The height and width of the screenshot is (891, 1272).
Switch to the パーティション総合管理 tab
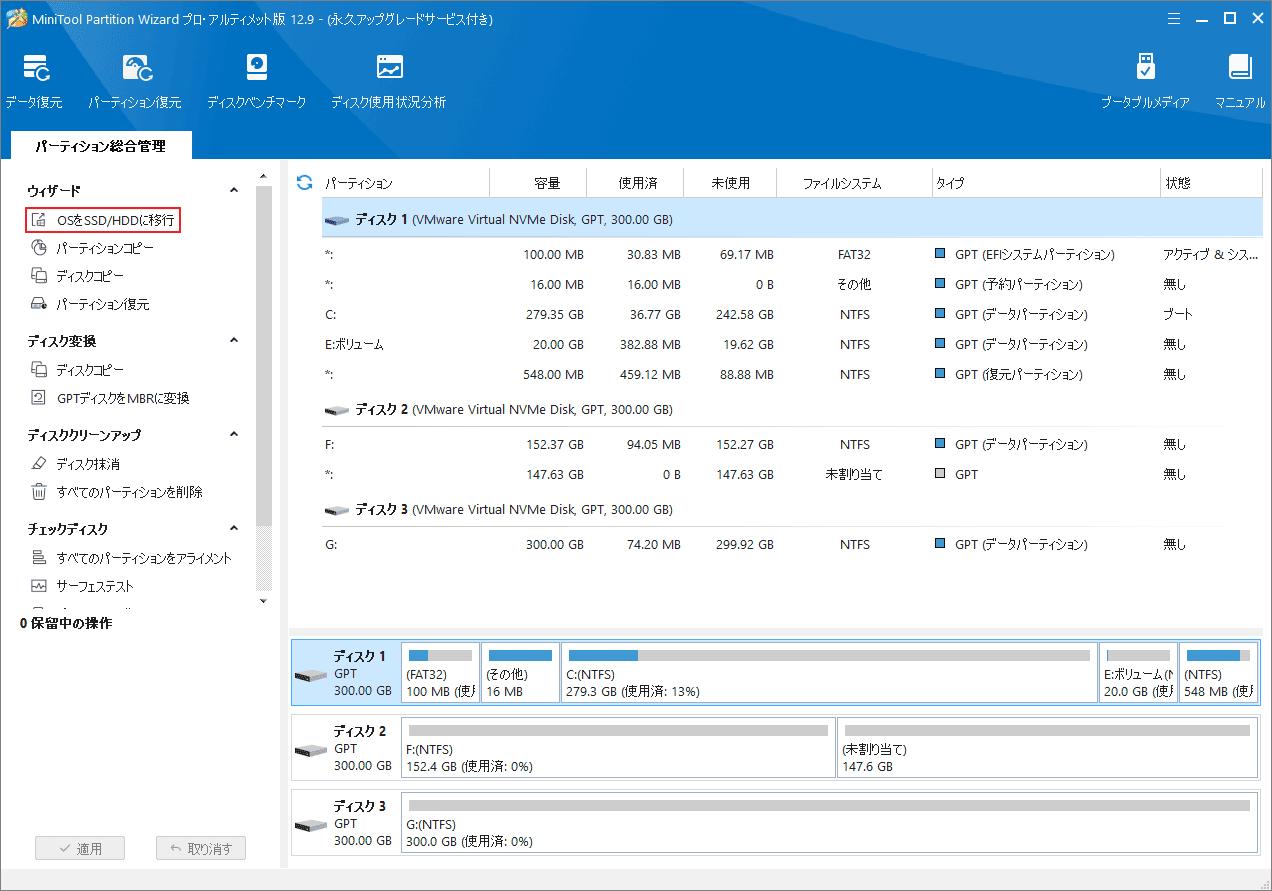[x=99, y=145]
